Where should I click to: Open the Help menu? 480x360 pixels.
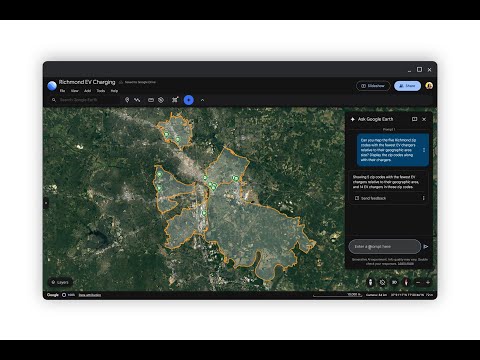coord(114,91)
